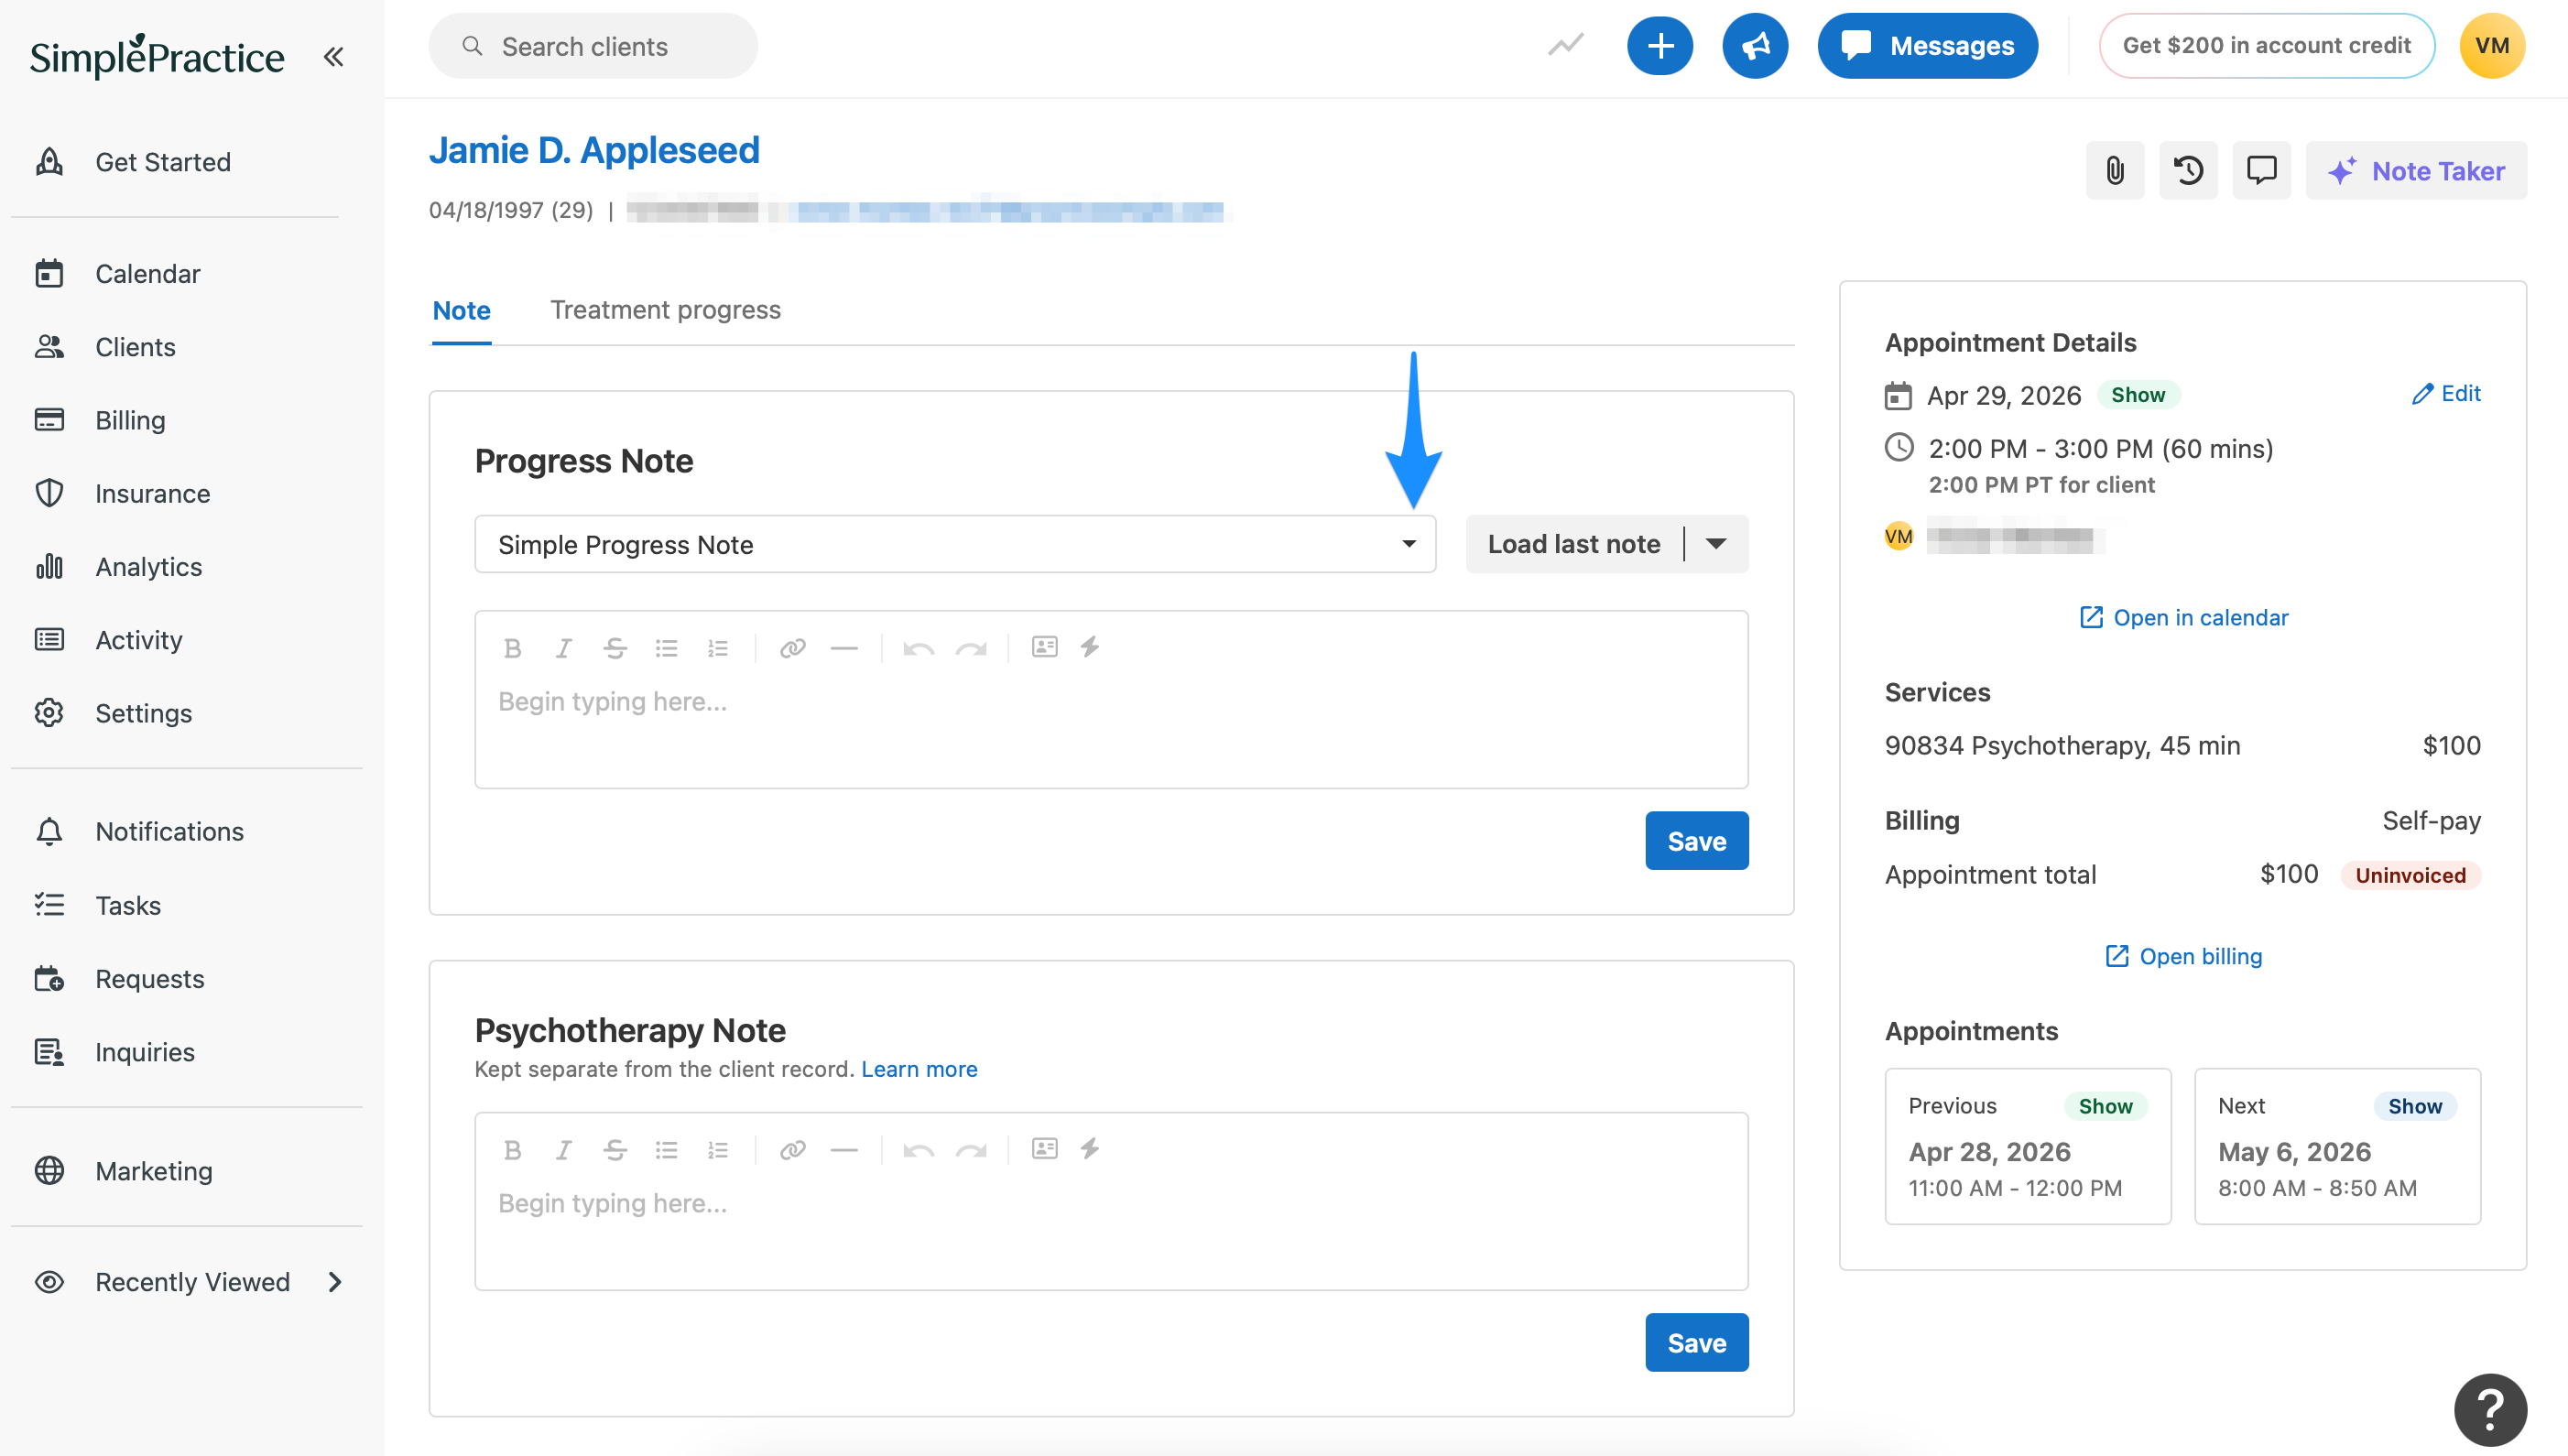Click the blue plus create button

point(1660,46)
